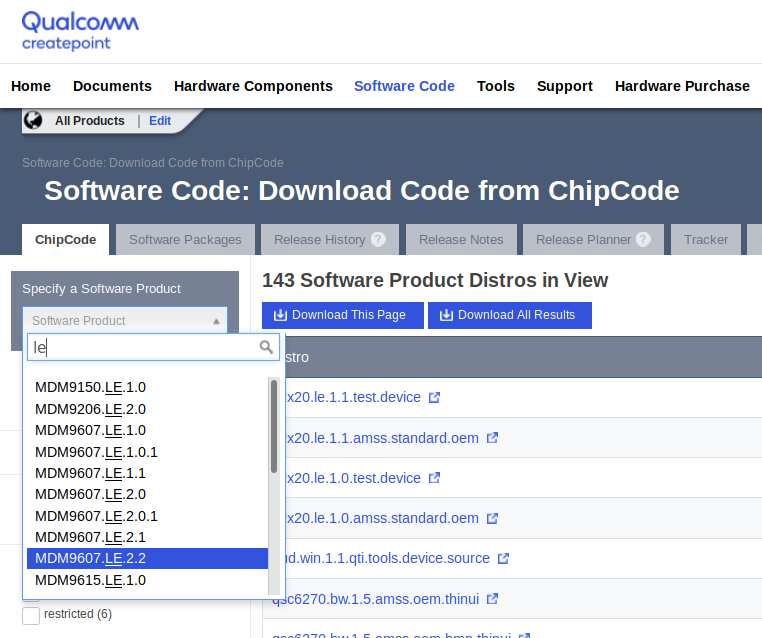Open external link icon for x20.le.1.1.test.device
Screen dimensions: 762x638
(434, 397)
